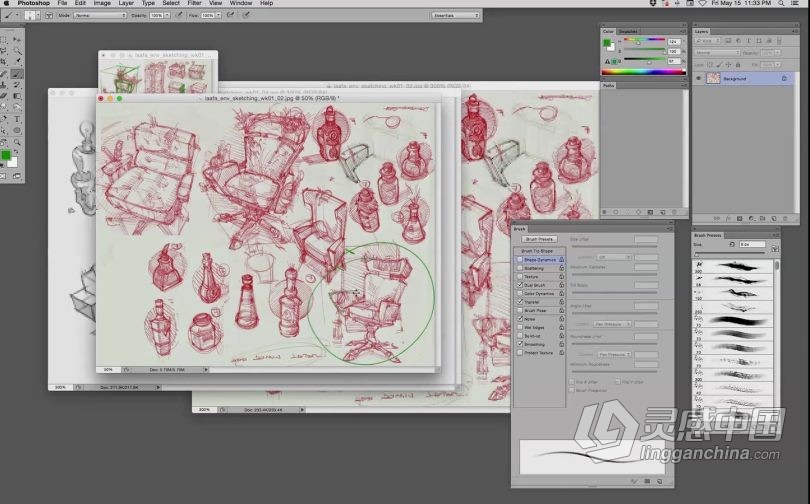Click the Brush Presets button

pos(539,239)
